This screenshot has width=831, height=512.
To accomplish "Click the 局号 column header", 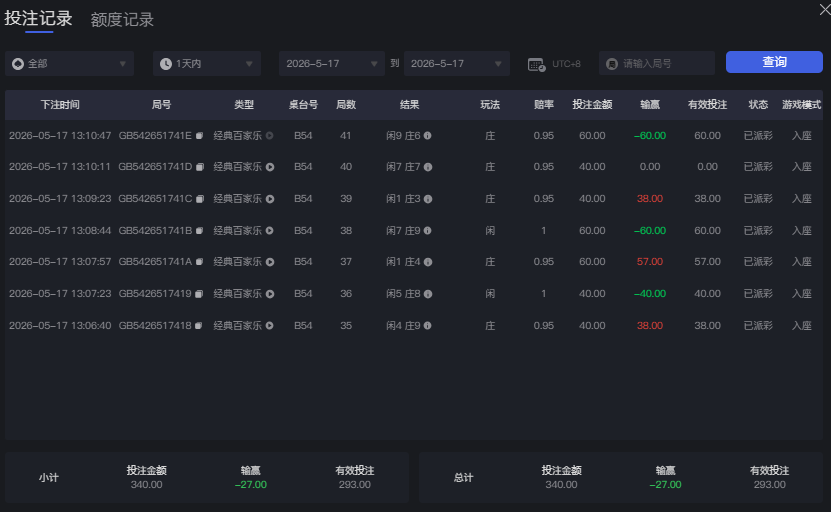I will tap(161, 105).
